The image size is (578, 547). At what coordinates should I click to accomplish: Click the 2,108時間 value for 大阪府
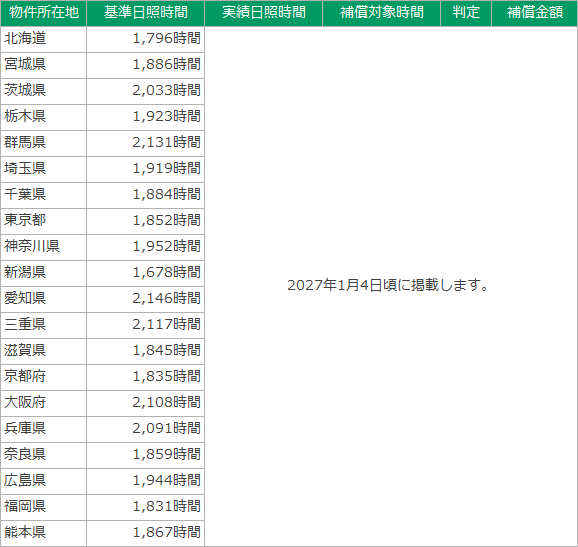coord(146,403)
